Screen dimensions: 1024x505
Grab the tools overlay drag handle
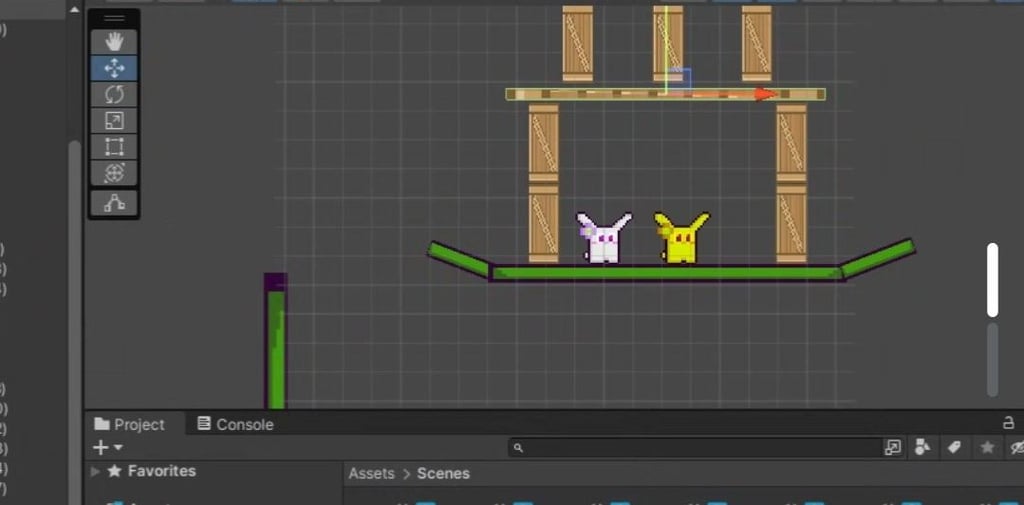[114, 18]
